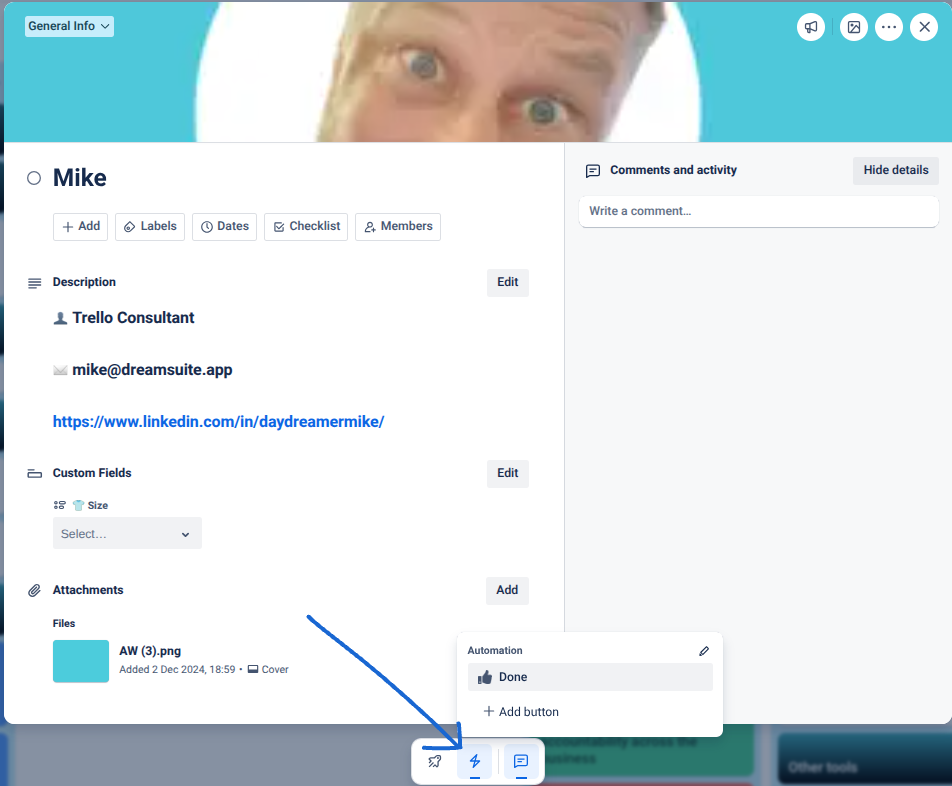The height and width of the screenshot is (786, 952).
Task: Mark the Mike card complete
Action: pos(33,177)
